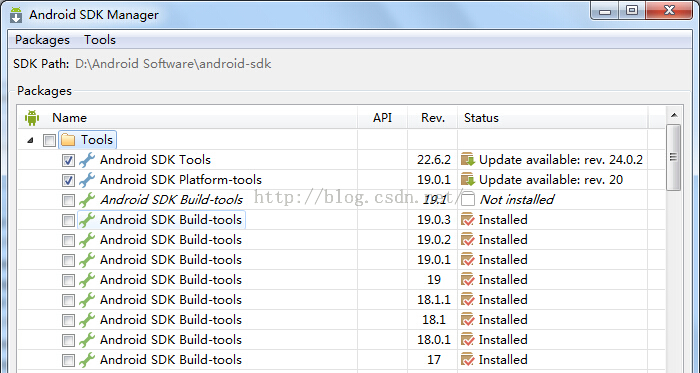Click the Tools folder icon
Image resolution: width=700 pixels, height=373 pixels.
click(68, 140)
